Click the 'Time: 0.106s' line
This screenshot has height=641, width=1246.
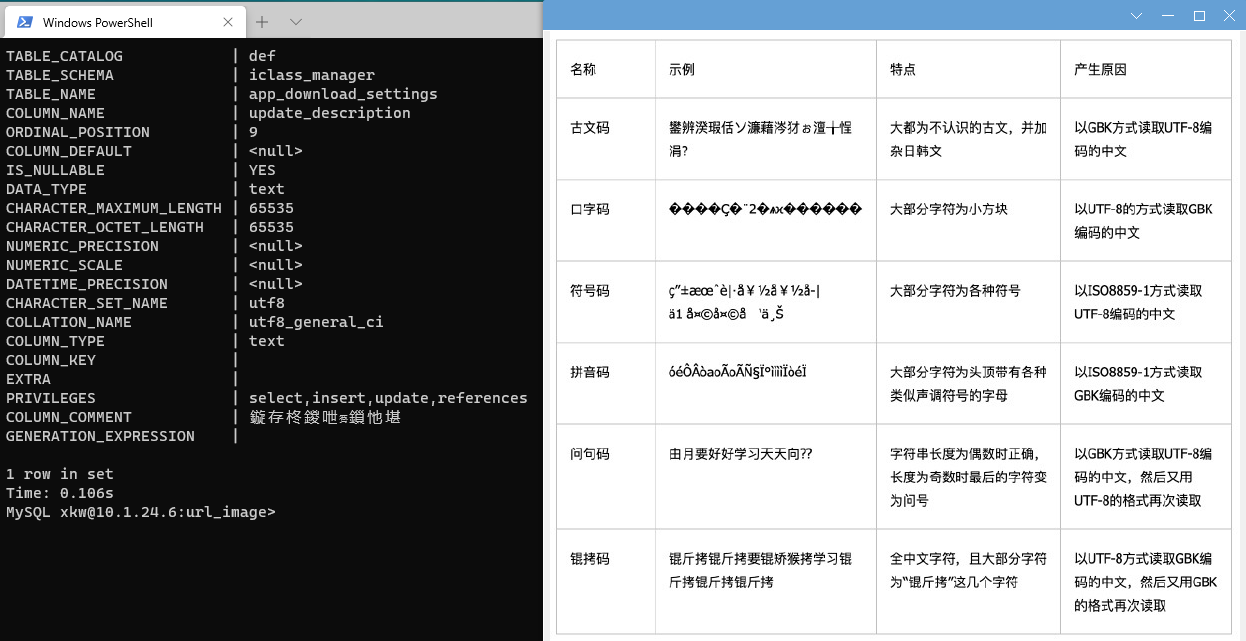click(x=60, y=493)
